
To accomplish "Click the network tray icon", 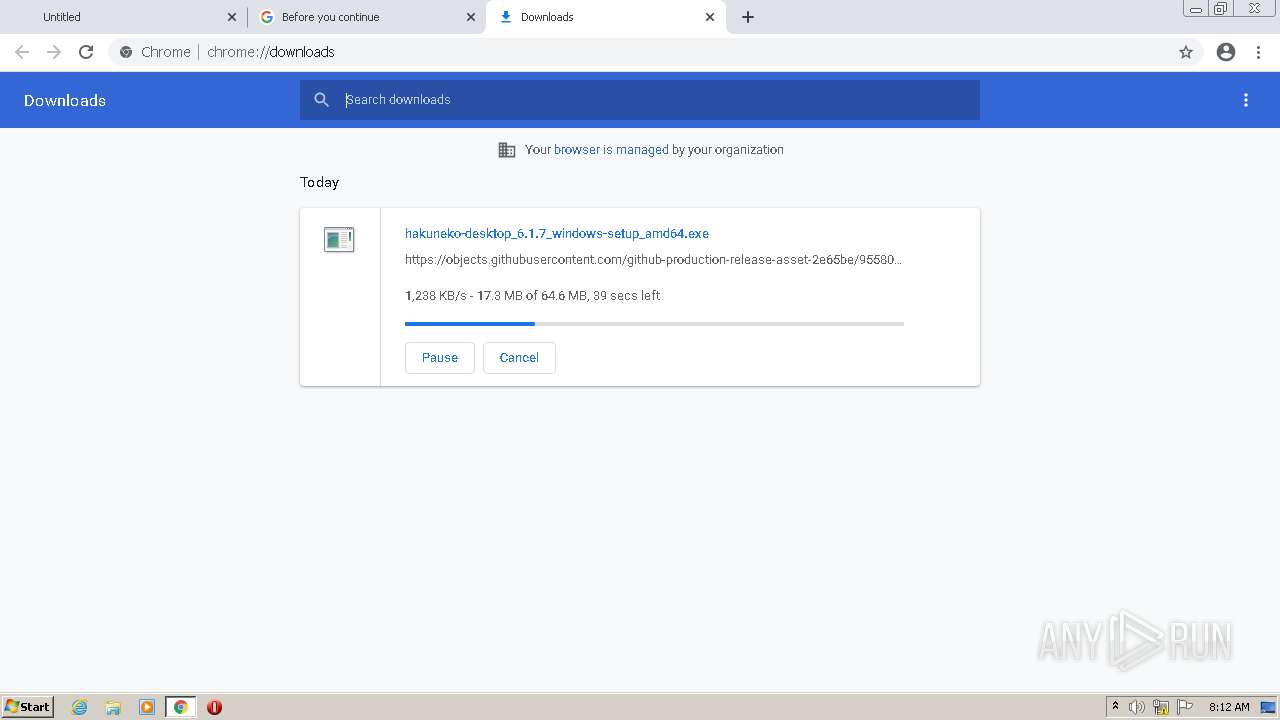I will [1161, 707].
